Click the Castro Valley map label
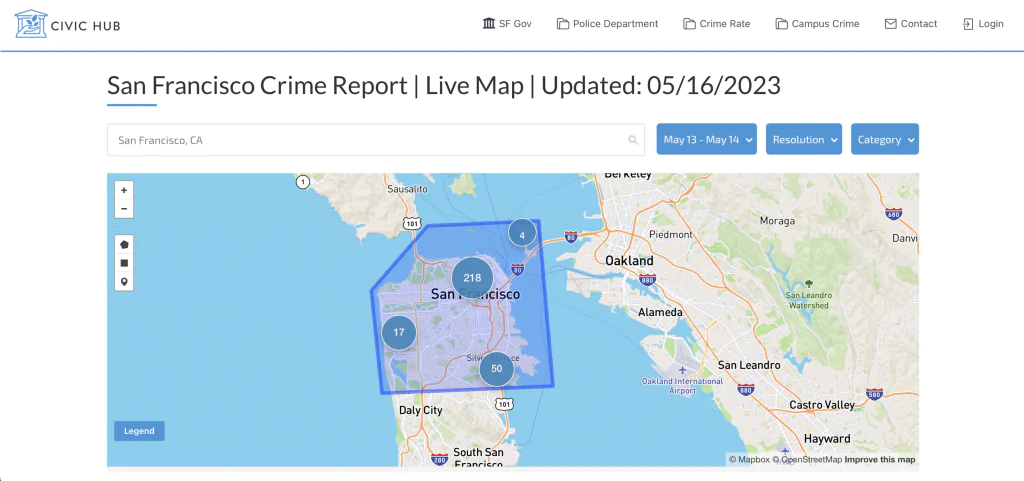Viewport: 1024px width, 481px height. pos(822,405)
